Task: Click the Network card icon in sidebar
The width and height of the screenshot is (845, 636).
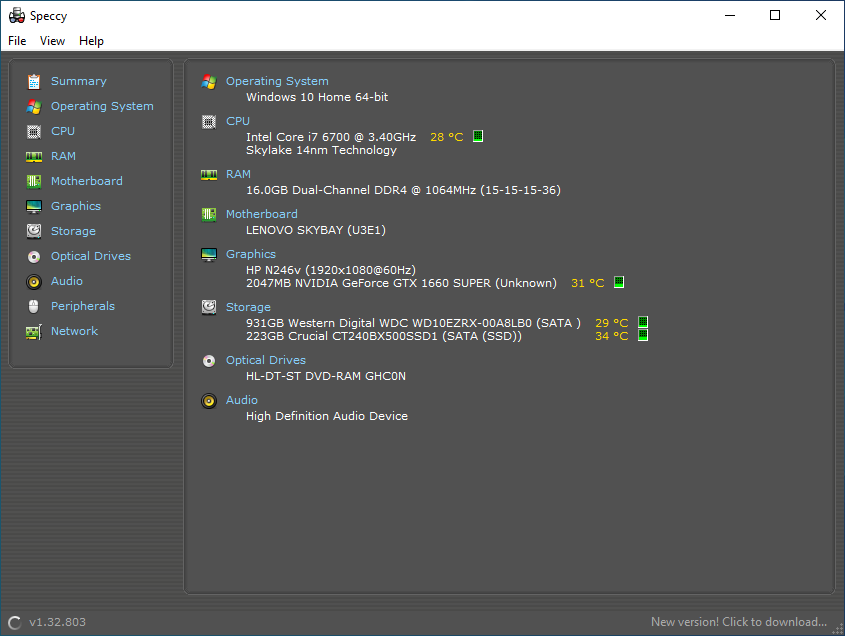Action: [34, 331]
